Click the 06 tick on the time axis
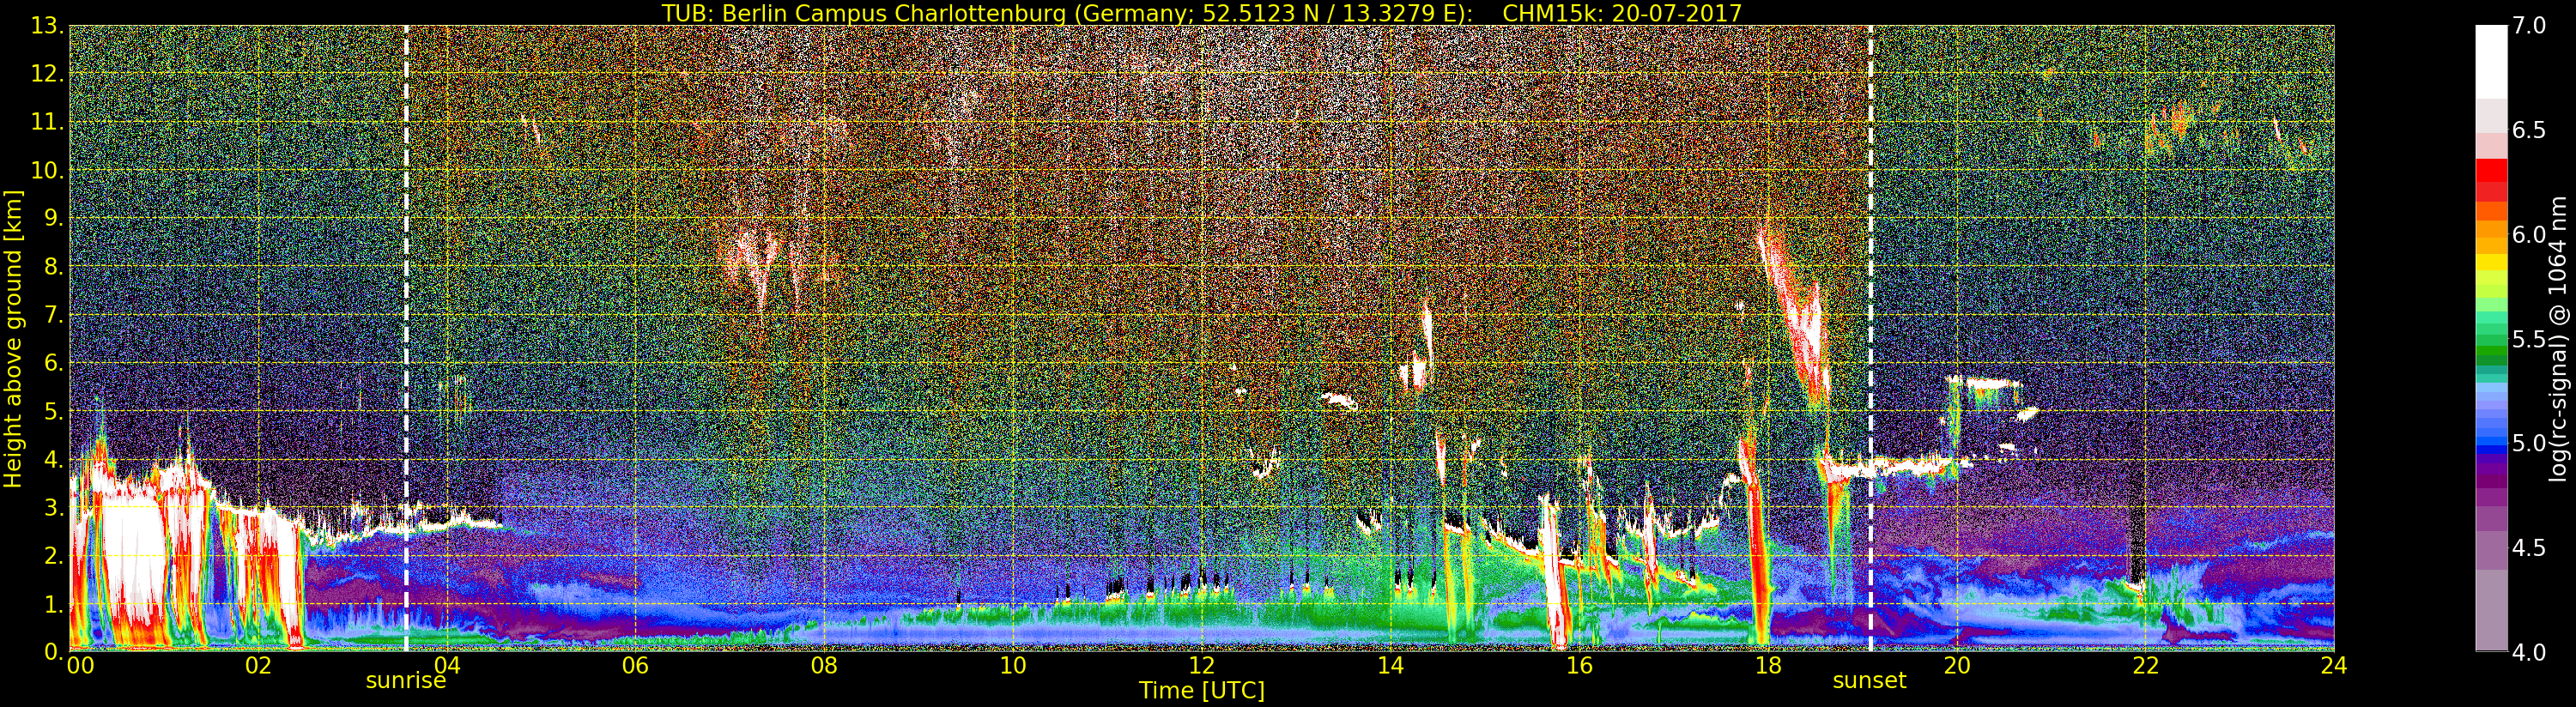This screenshot has height=707, width=2576. (x=635, y=665)
